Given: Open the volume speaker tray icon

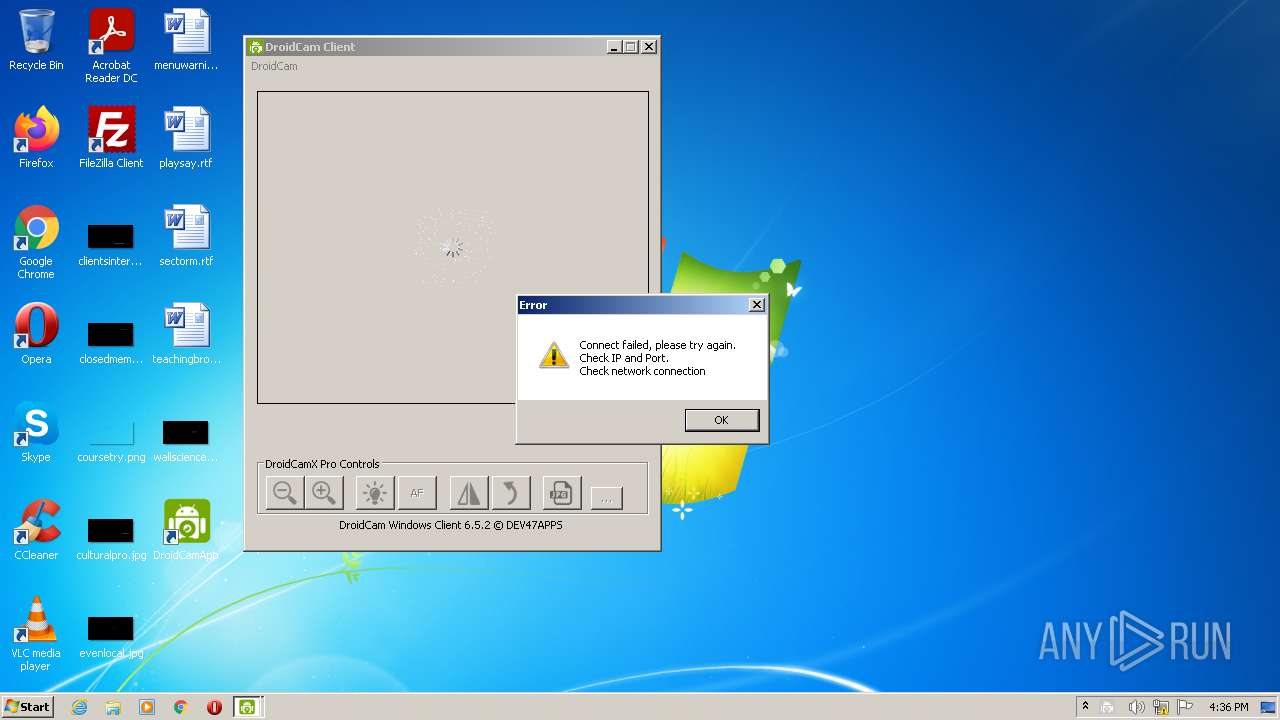Looking at the screenshot, I should click(1136, 707).
